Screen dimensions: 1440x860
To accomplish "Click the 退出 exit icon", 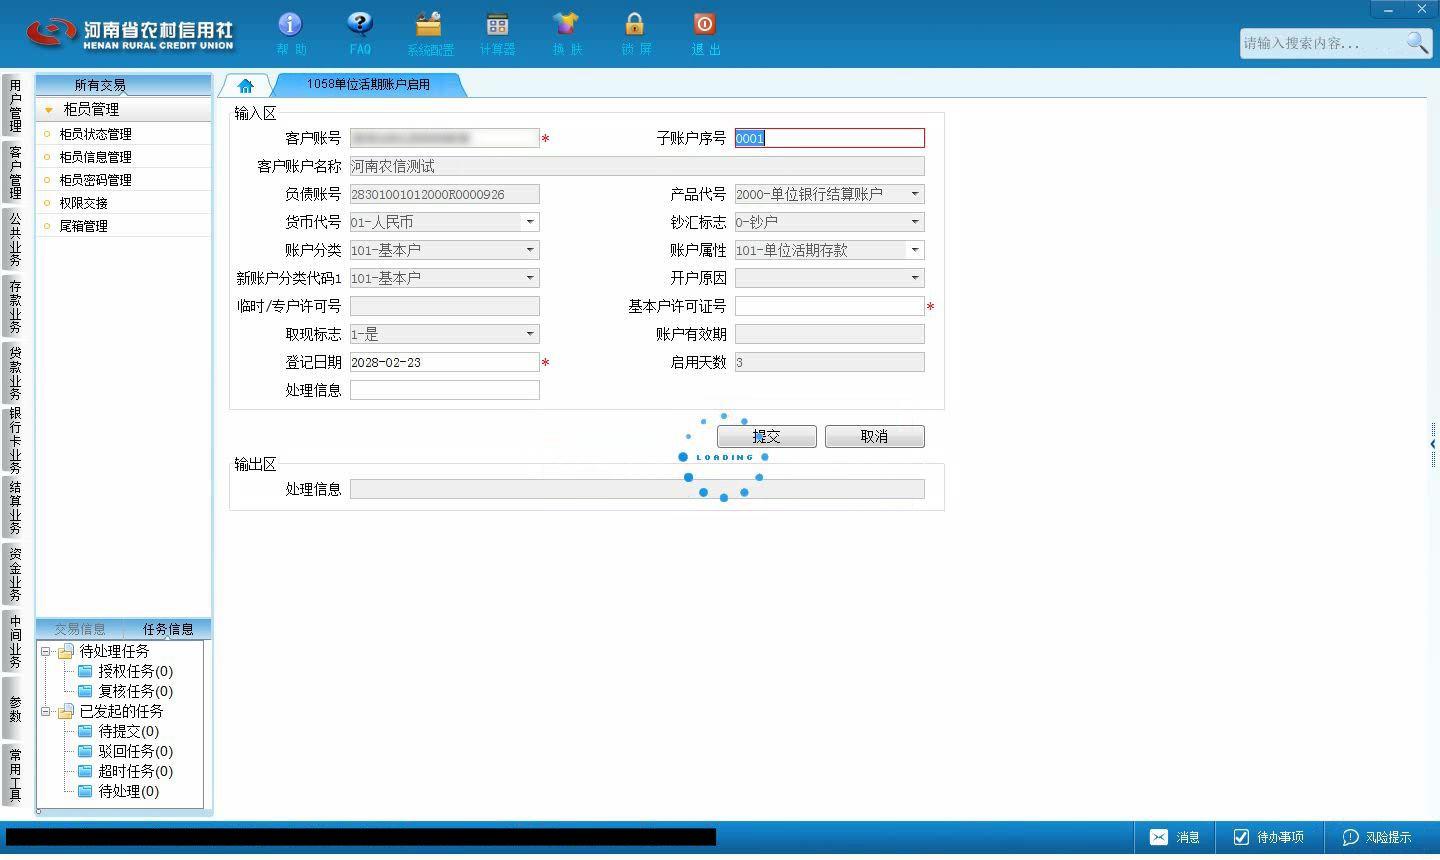I will (704, 24).
